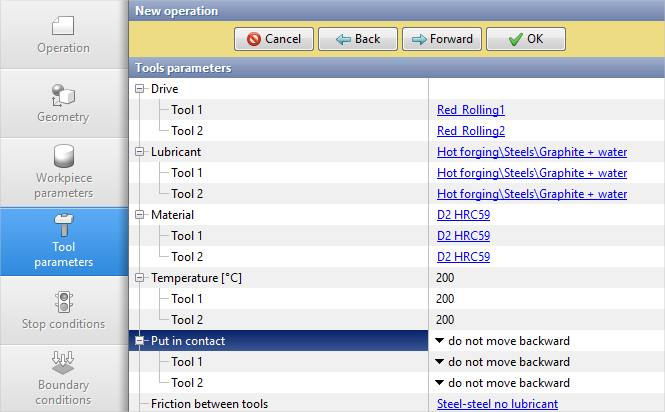Viewport: 665px width, 412px height.
Task: Open Boundary conditions arrows icon
Action: coord(64,362)
